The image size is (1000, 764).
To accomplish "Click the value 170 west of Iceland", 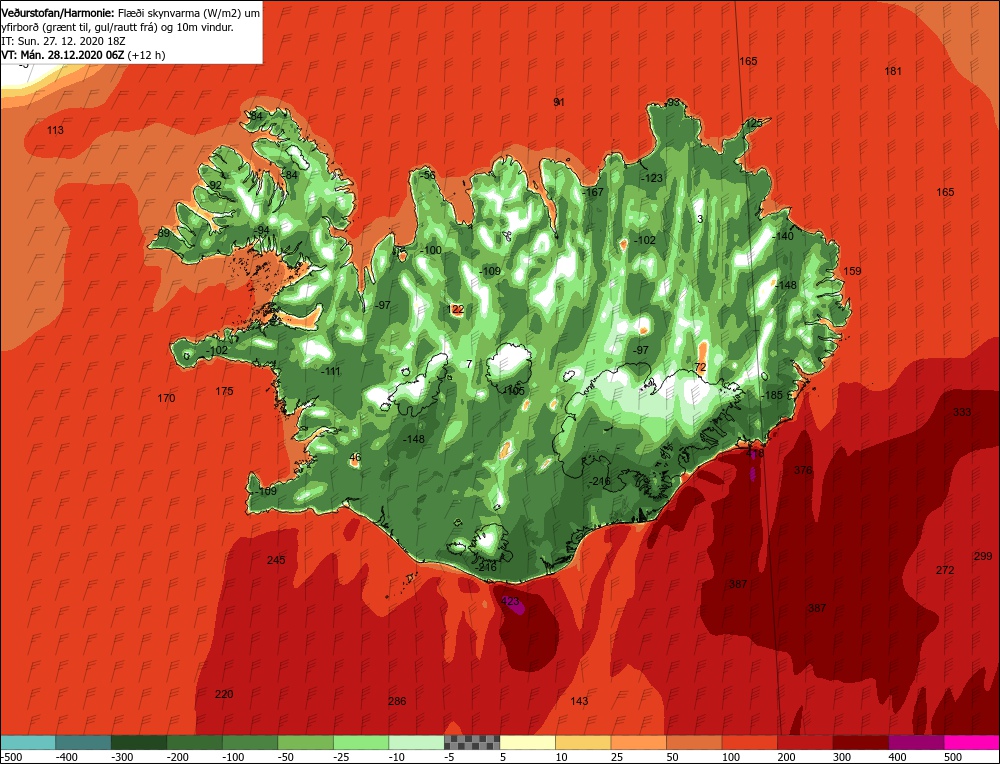I will (x=166, y=398).
